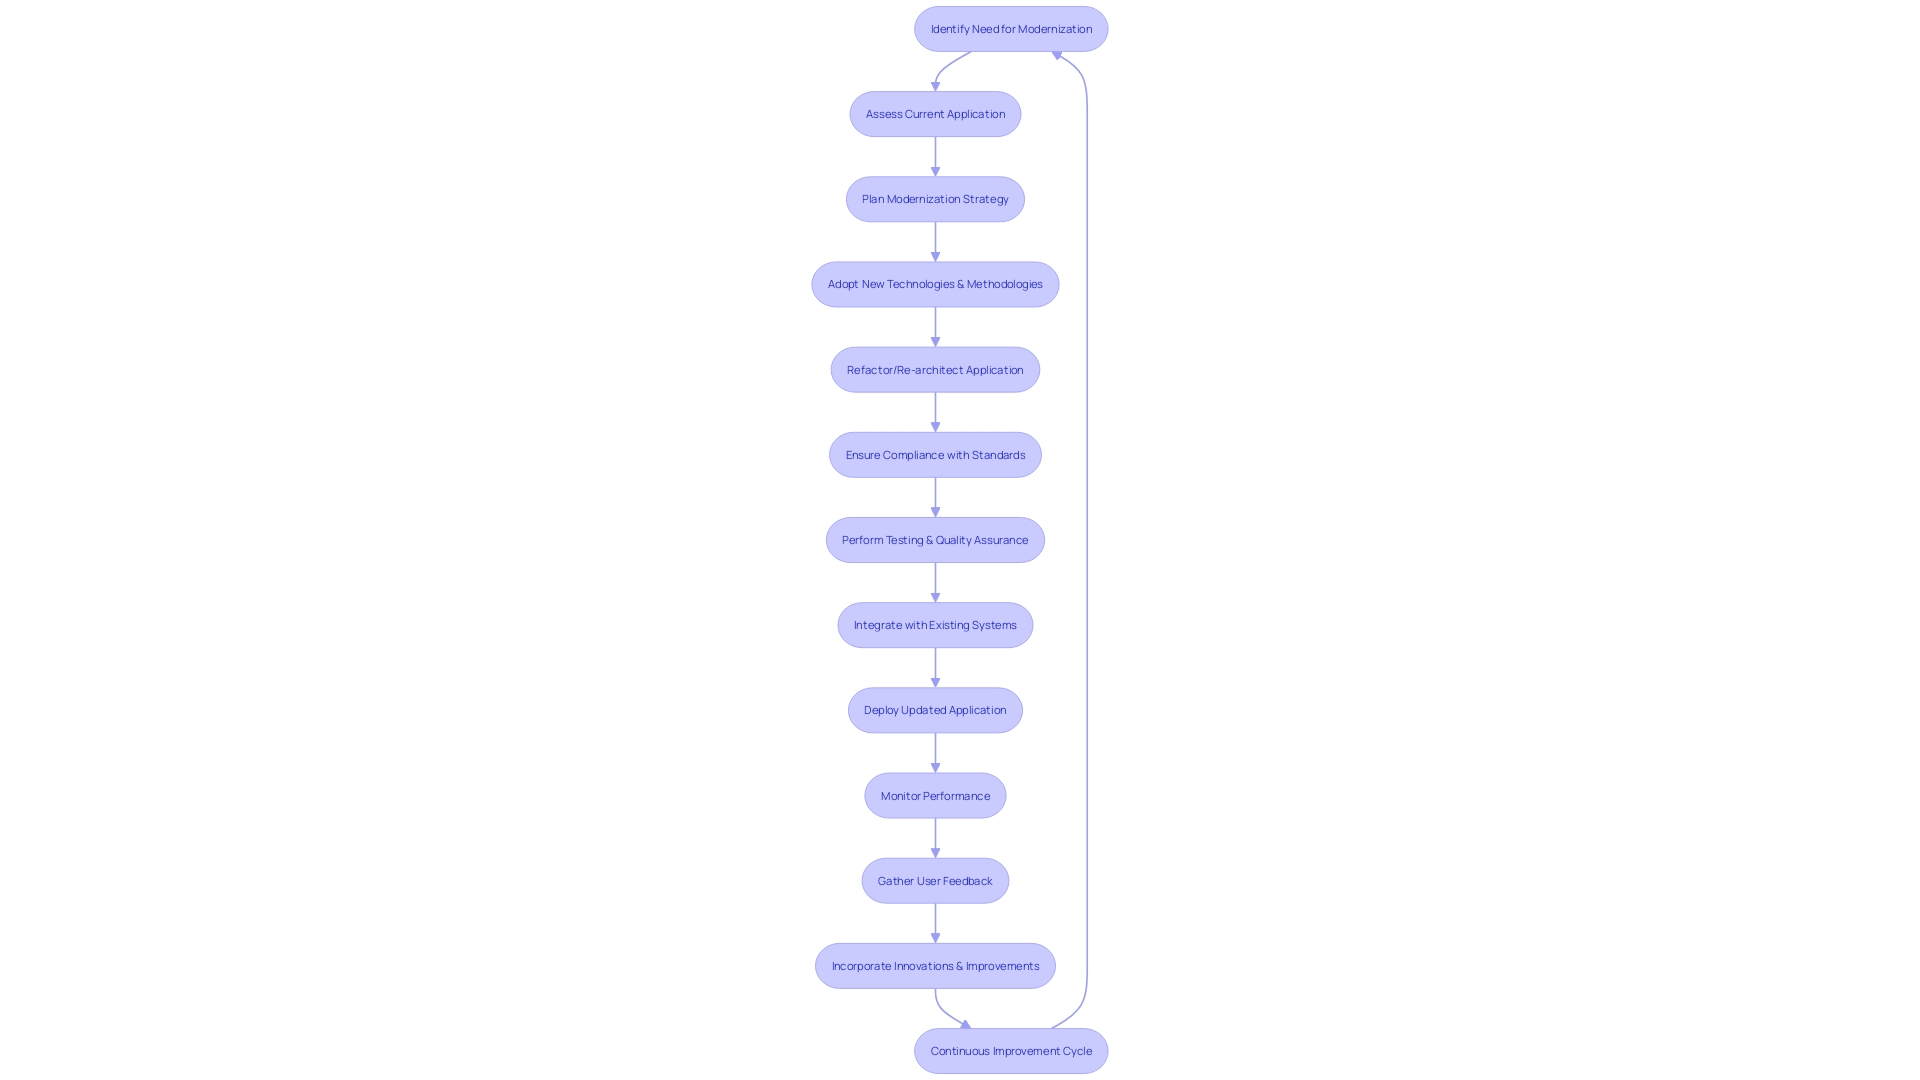This screenshot has height=1080, width=1920.
Task: Expand the 'Gather User Feedback' step options
Action: tap(935, 880)
